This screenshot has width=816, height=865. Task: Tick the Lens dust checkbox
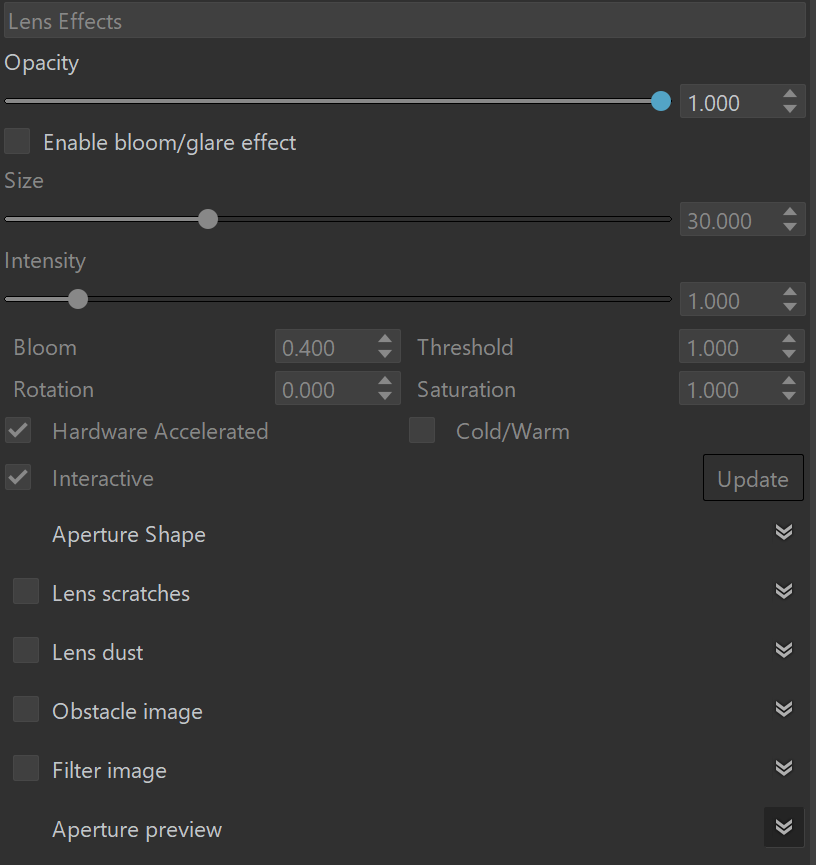pyautogui.click(x=26, y=650)
